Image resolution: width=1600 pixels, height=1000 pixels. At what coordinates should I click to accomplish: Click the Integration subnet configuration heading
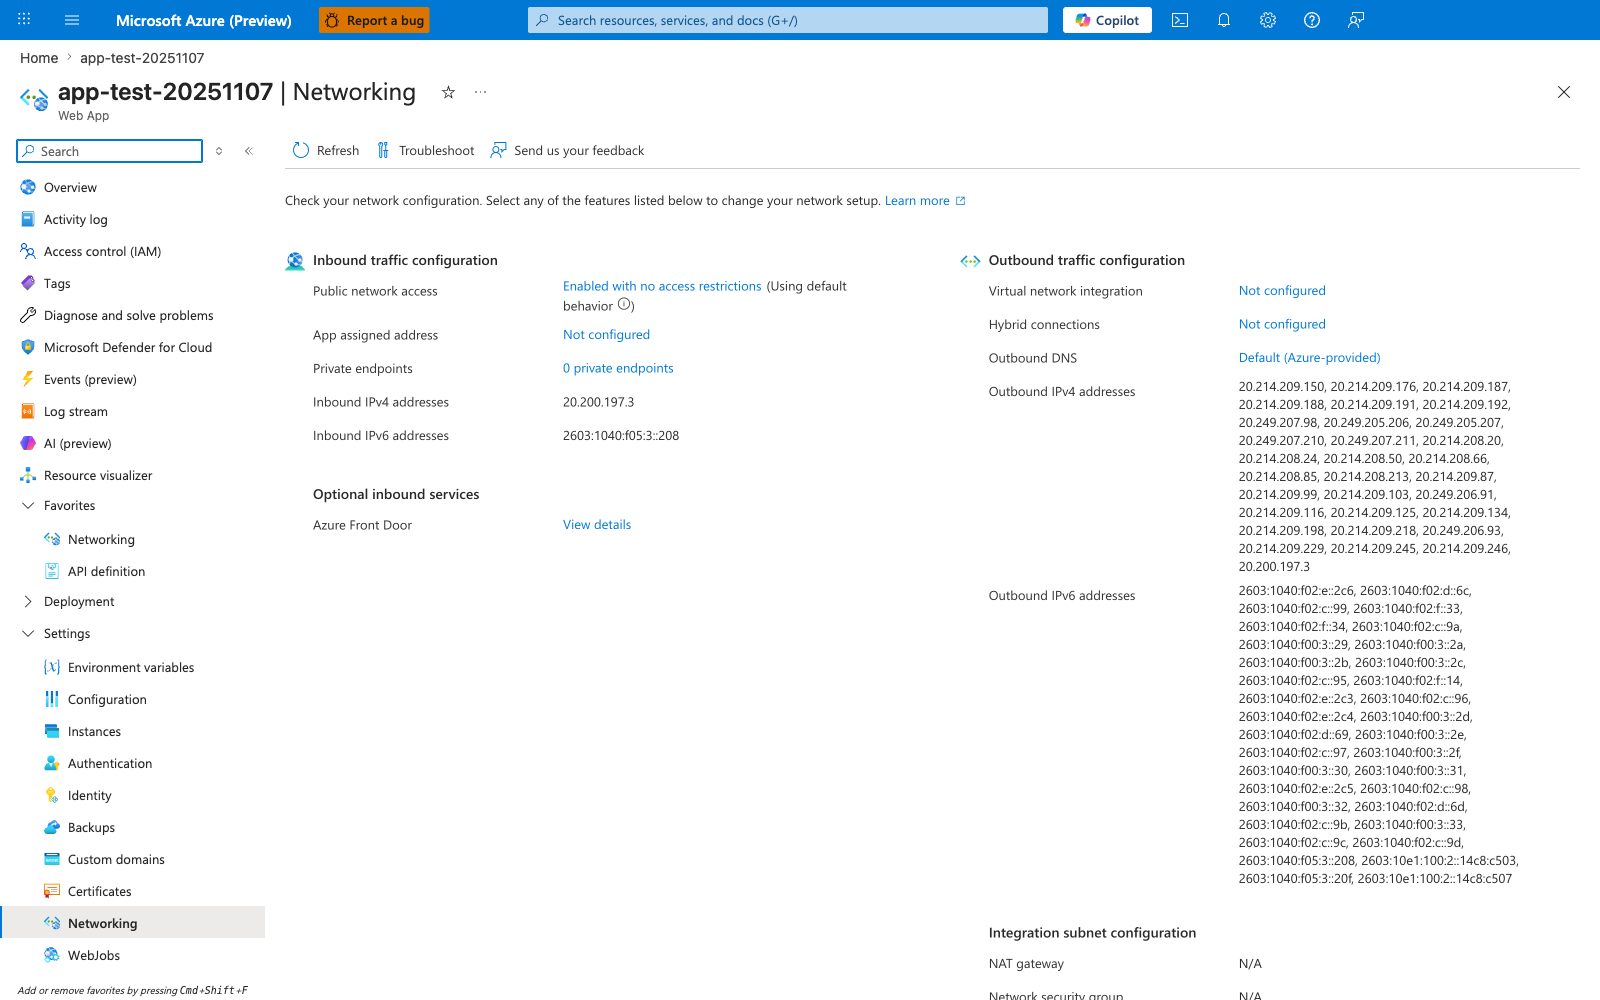[x=1092, y=933]
